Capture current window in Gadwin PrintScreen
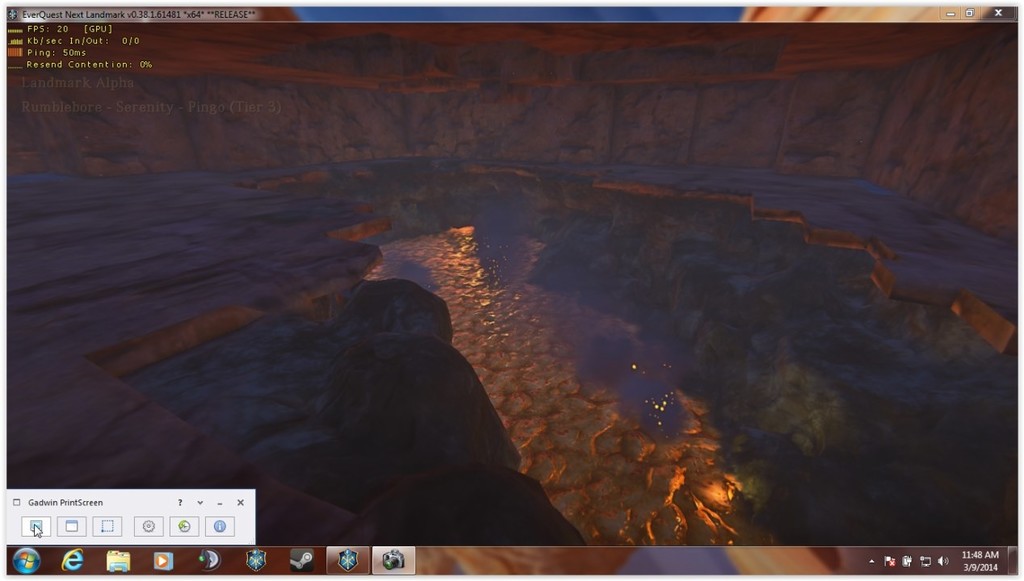 click(72, 526)
